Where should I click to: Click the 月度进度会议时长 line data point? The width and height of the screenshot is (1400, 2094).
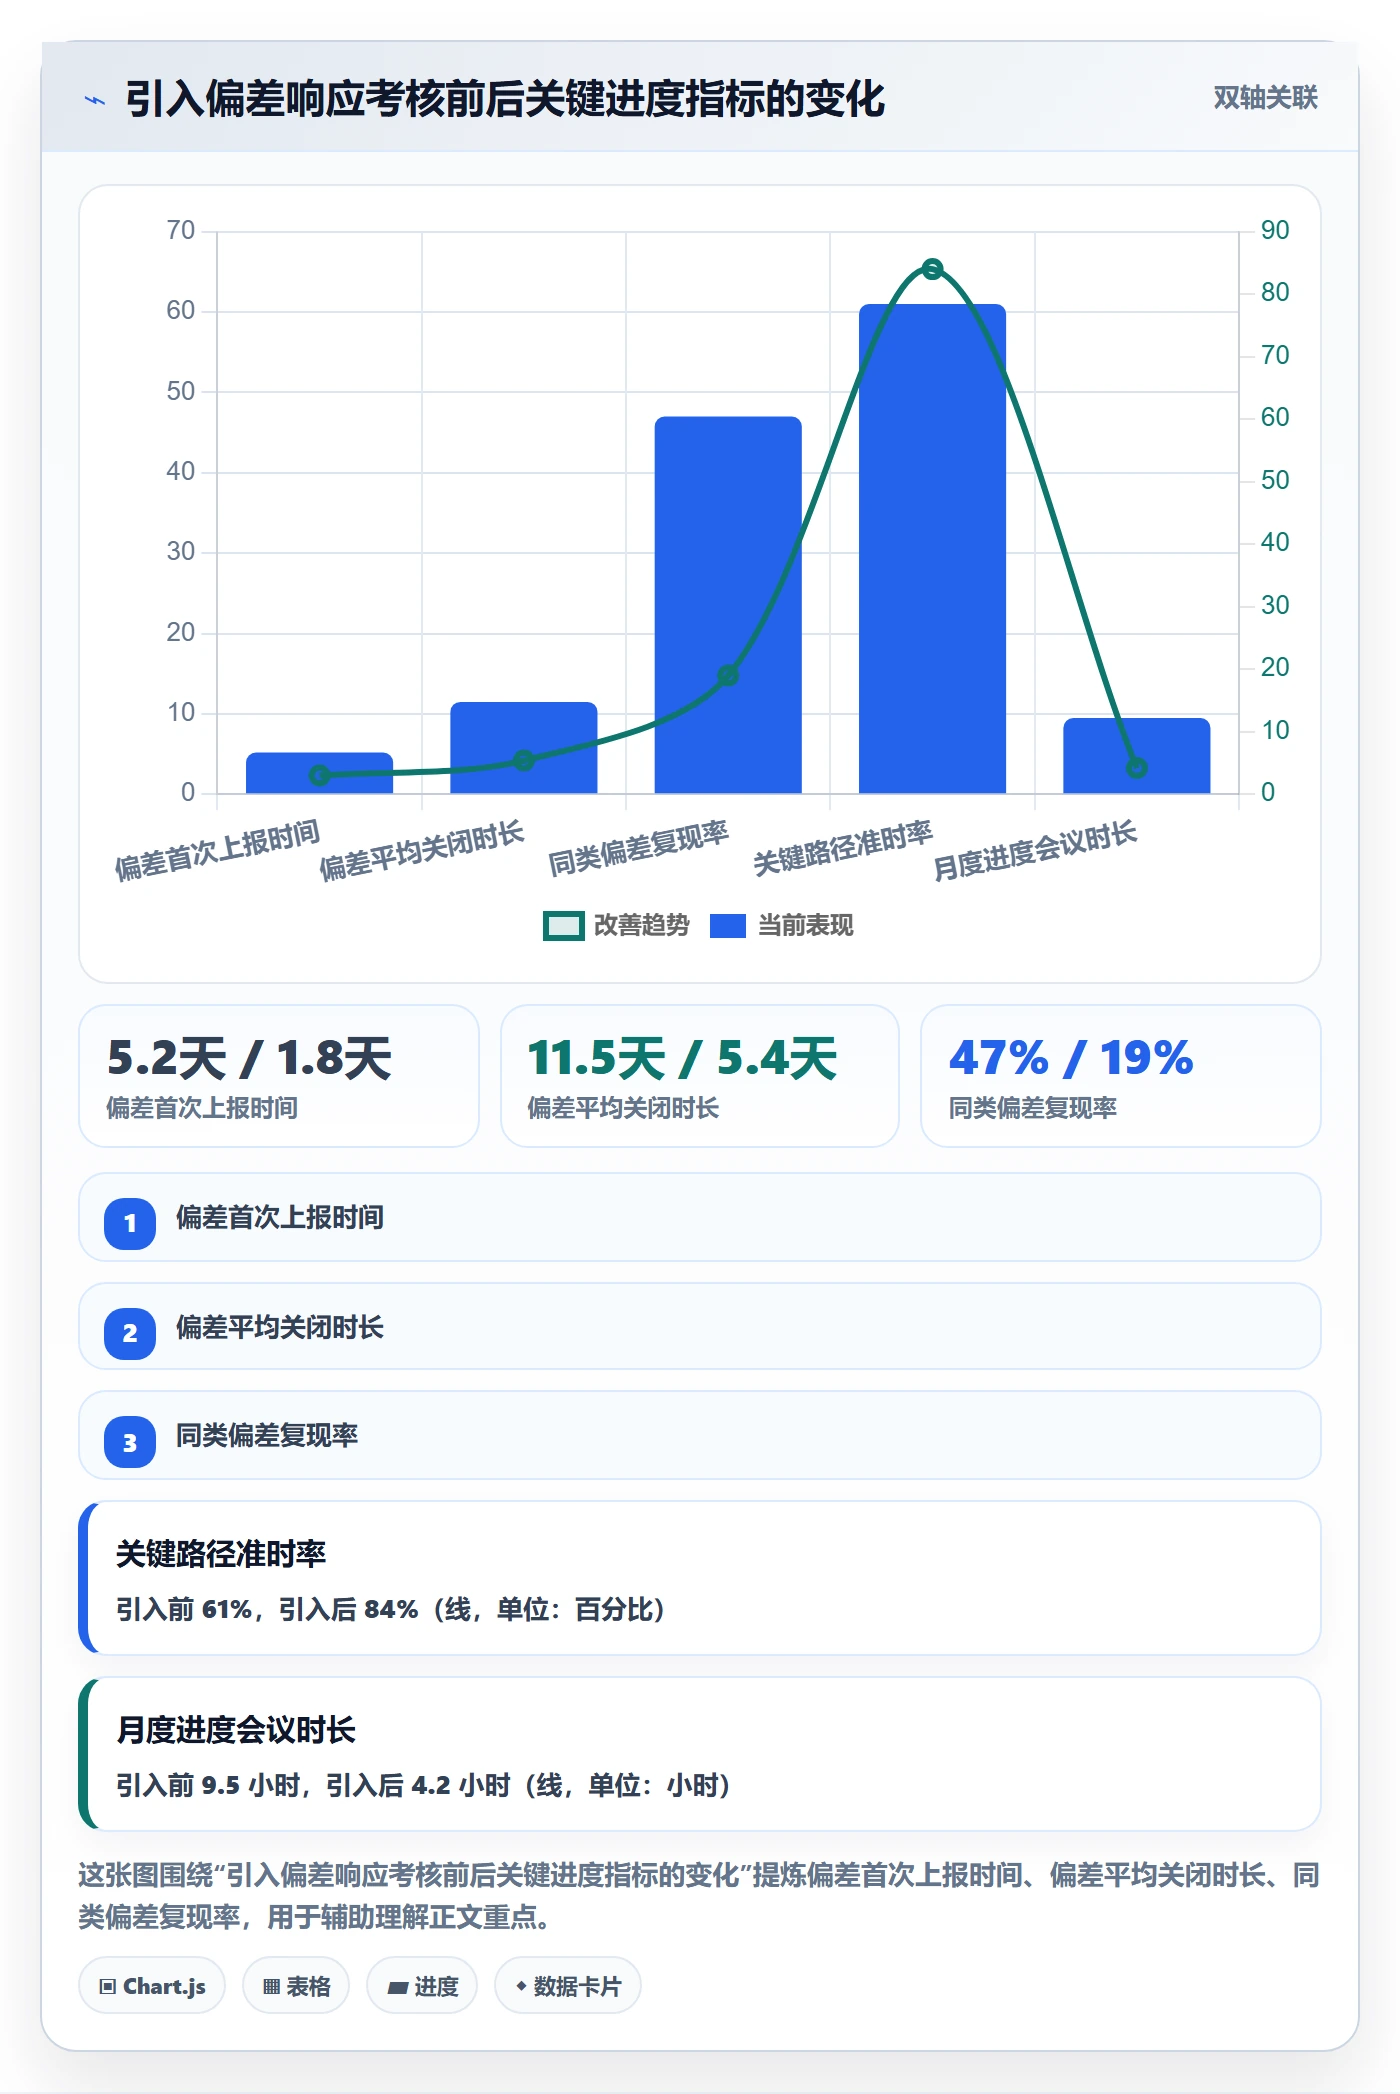click(1137, 768)
